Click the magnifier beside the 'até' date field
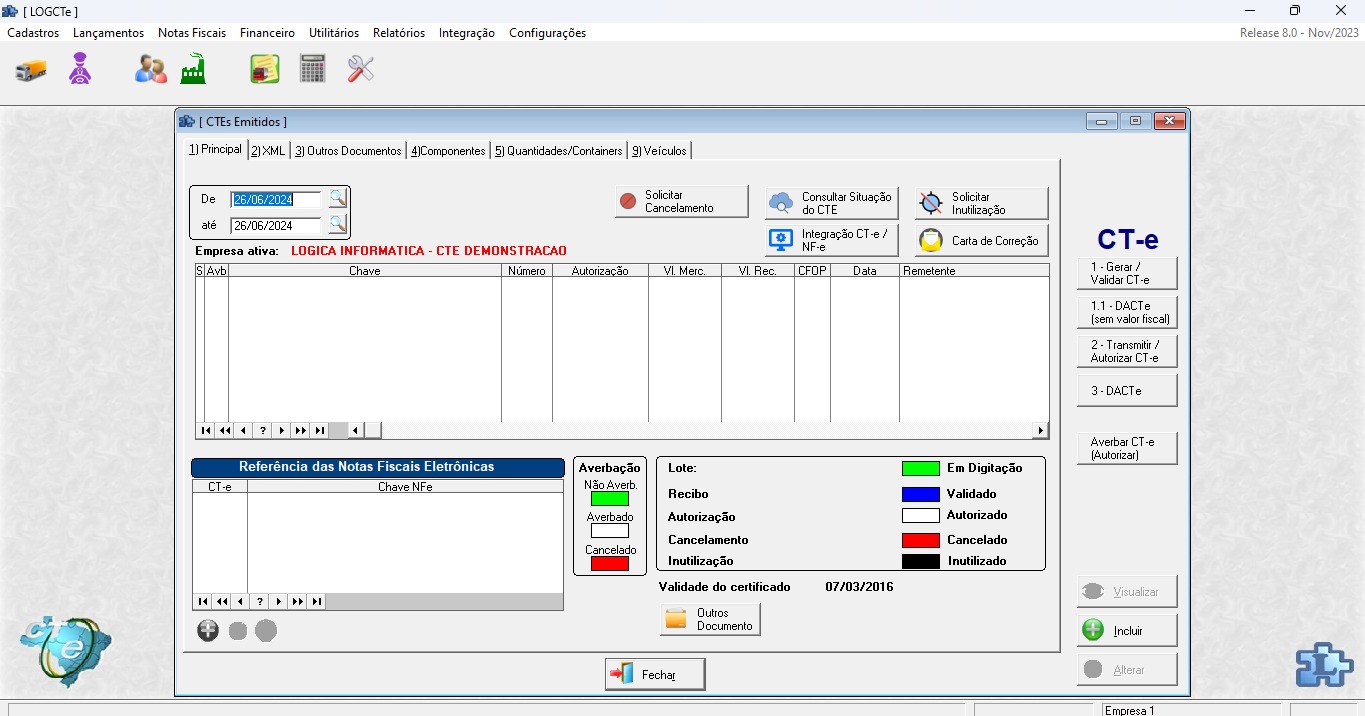The image size is (1365, 716). coord(338,224)
